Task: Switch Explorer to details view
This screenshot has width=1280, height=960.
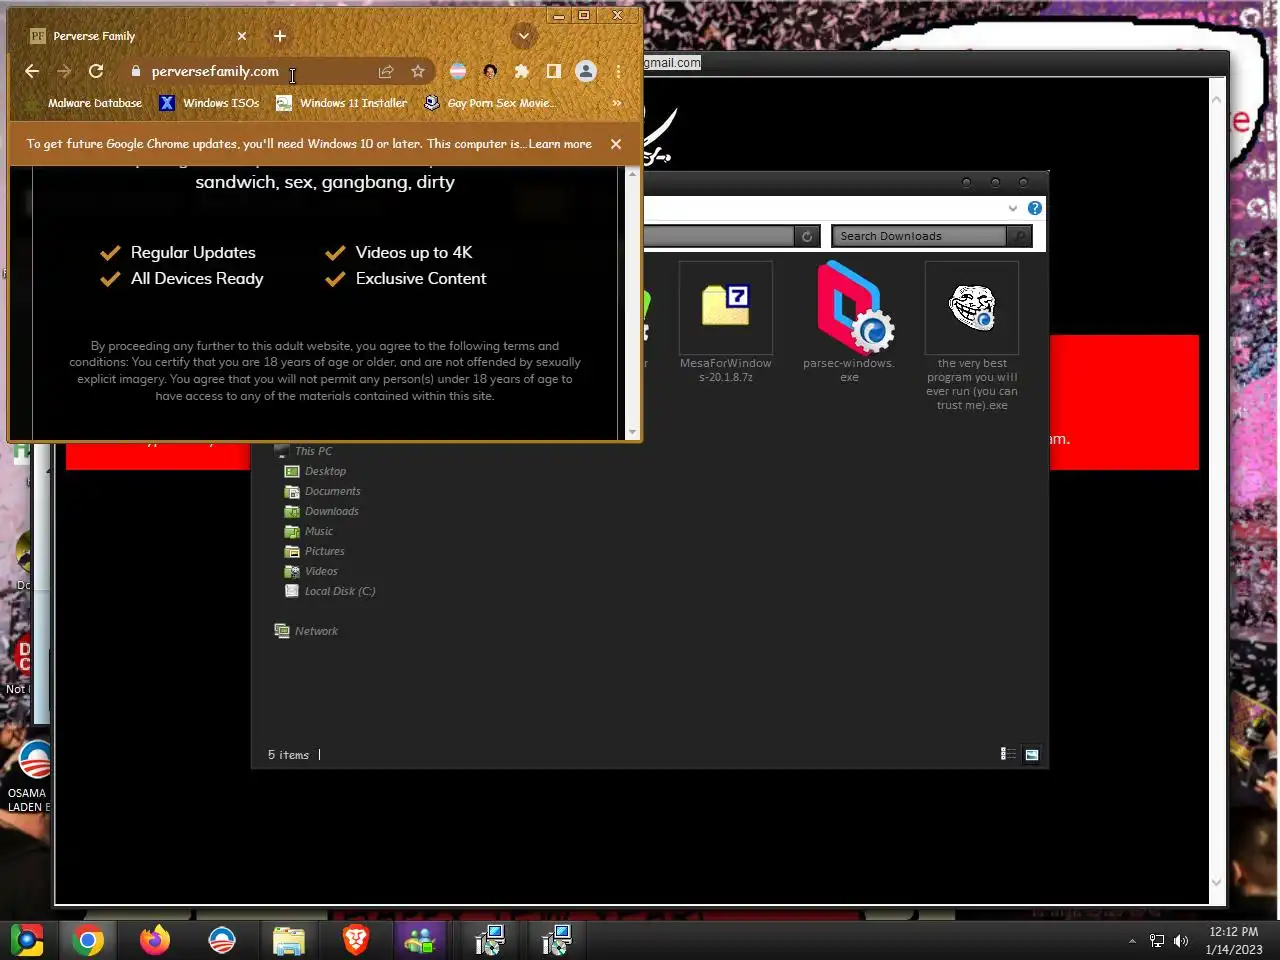Action: coord(1008,754)
